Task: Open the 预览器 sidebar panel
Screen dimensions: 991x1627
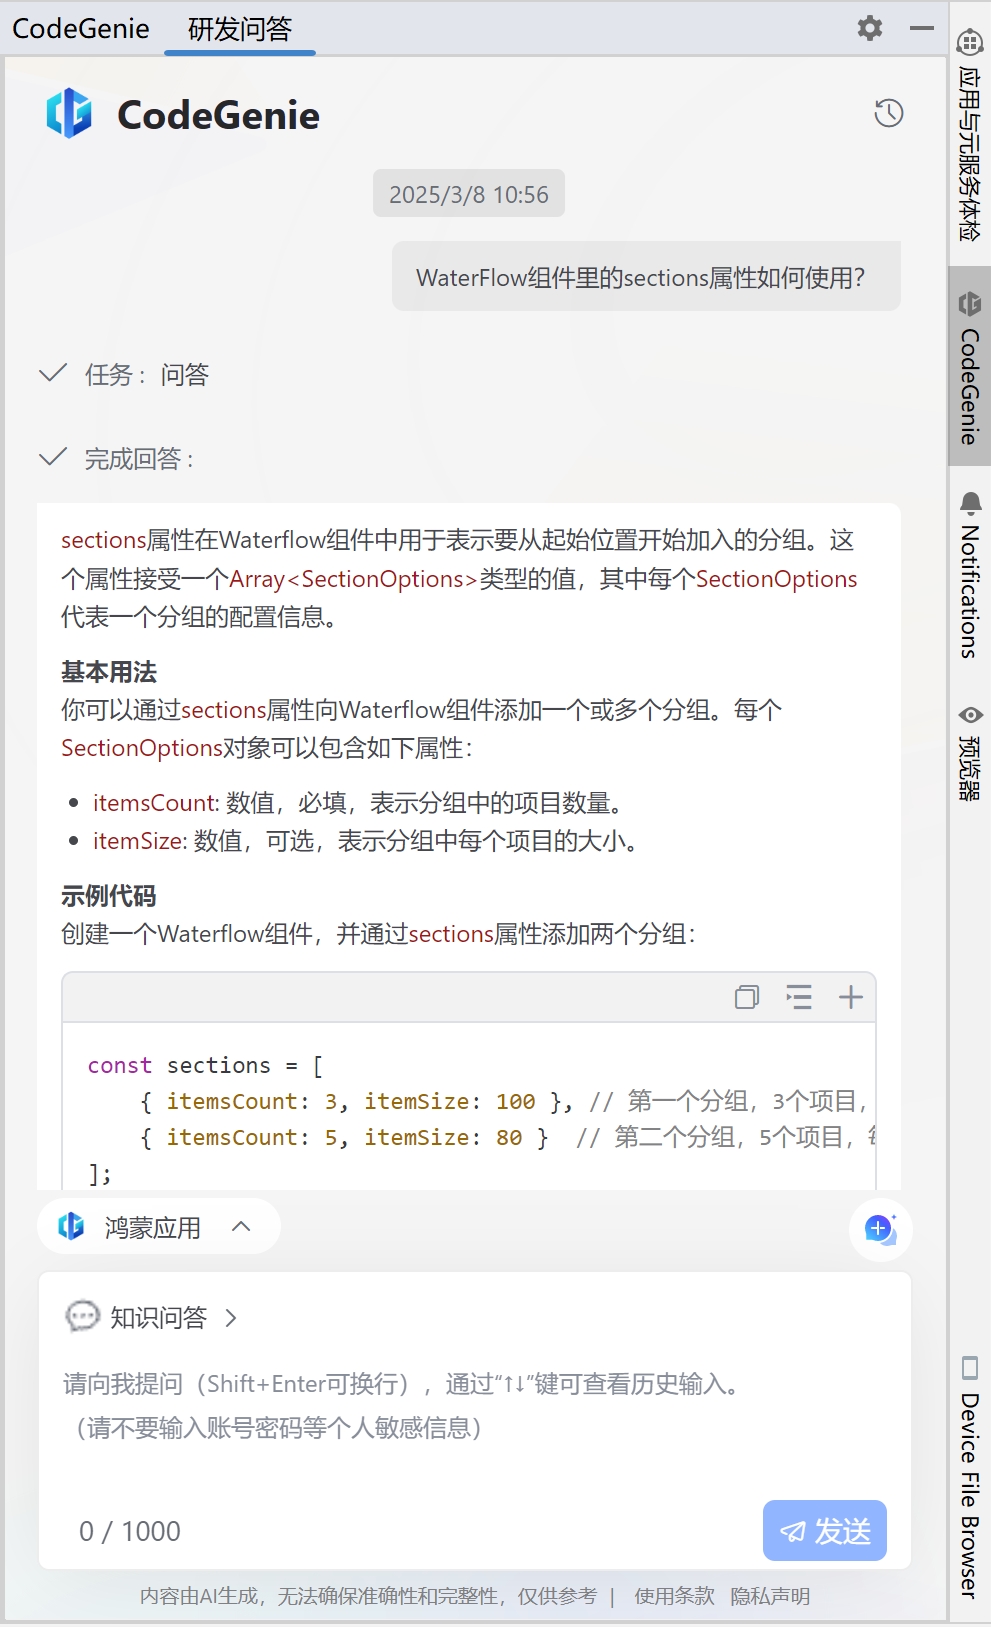Action: click(x=969, y=754)
